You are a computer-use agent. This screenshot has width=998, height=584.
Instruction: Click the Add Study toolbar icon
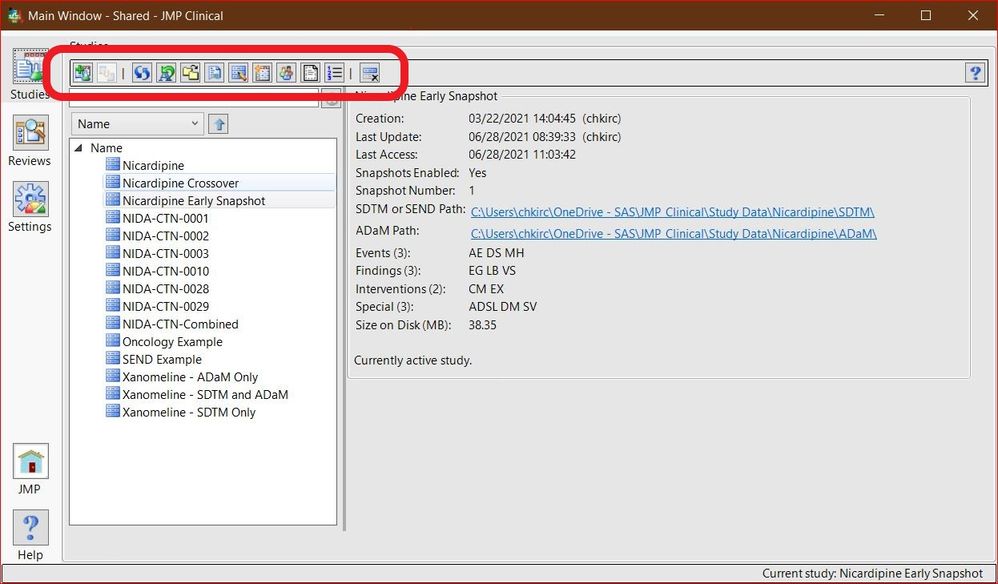point(82,73)
